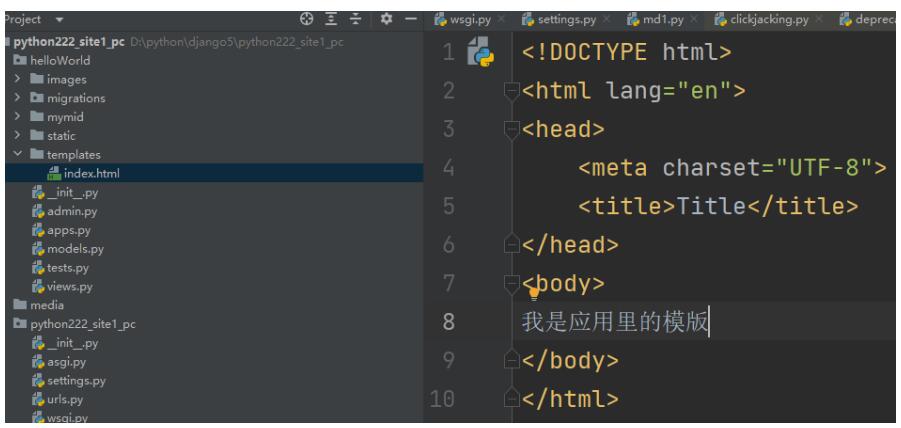Fold the head tag on line 3
Viewport: 901px width, 428px height.
tap(512, 130)
